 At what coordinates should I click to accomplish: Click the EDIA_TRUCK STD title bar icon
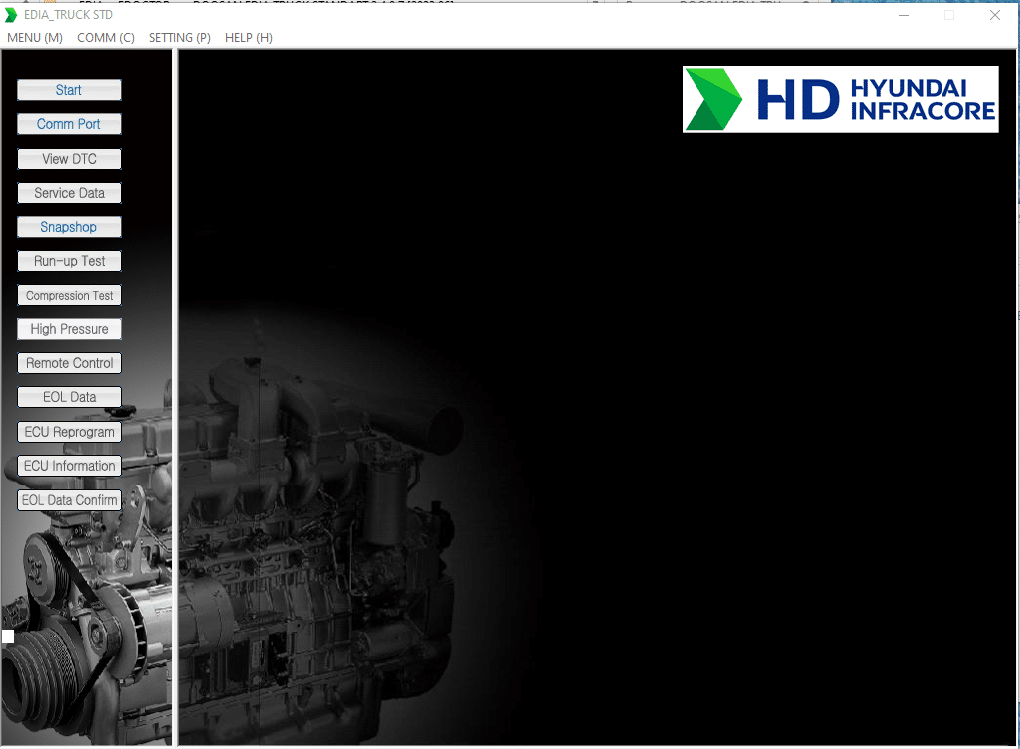pos(11,15)
